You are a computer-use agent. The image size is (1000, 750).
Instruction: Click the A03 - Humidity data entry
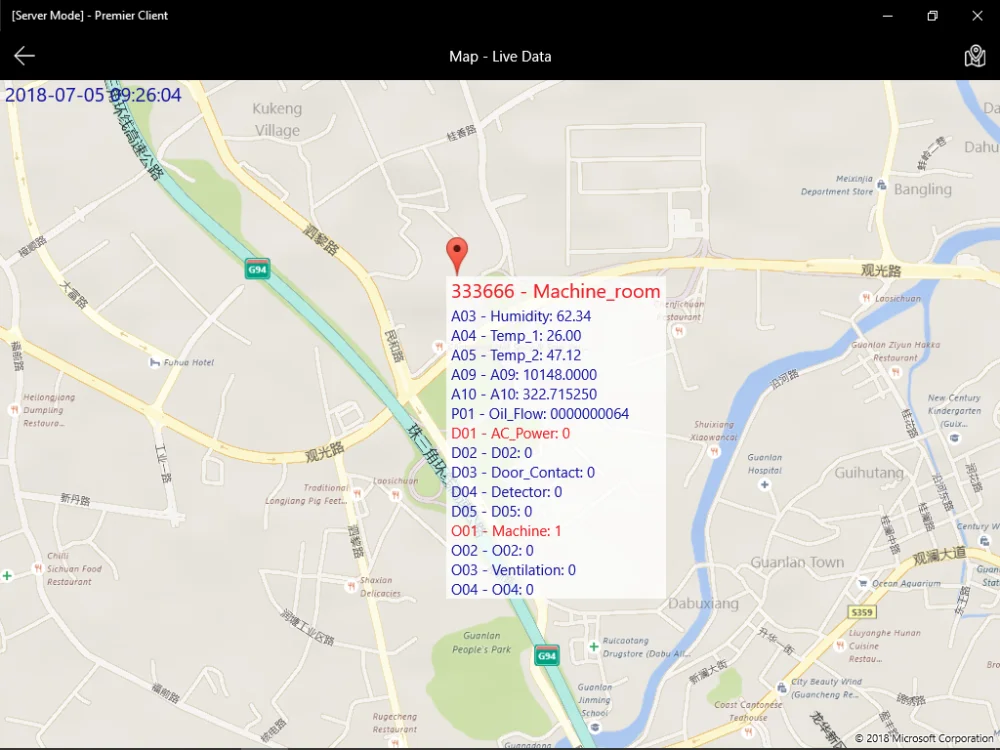pyautogui.click(x=521, y=316)
